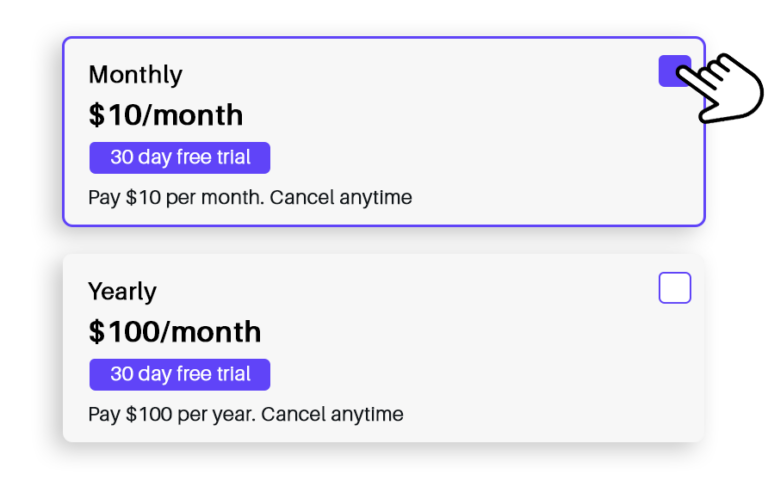Click the Monthly 30 day free trial badge
The image size is (768, 493).
pos(180,158)
